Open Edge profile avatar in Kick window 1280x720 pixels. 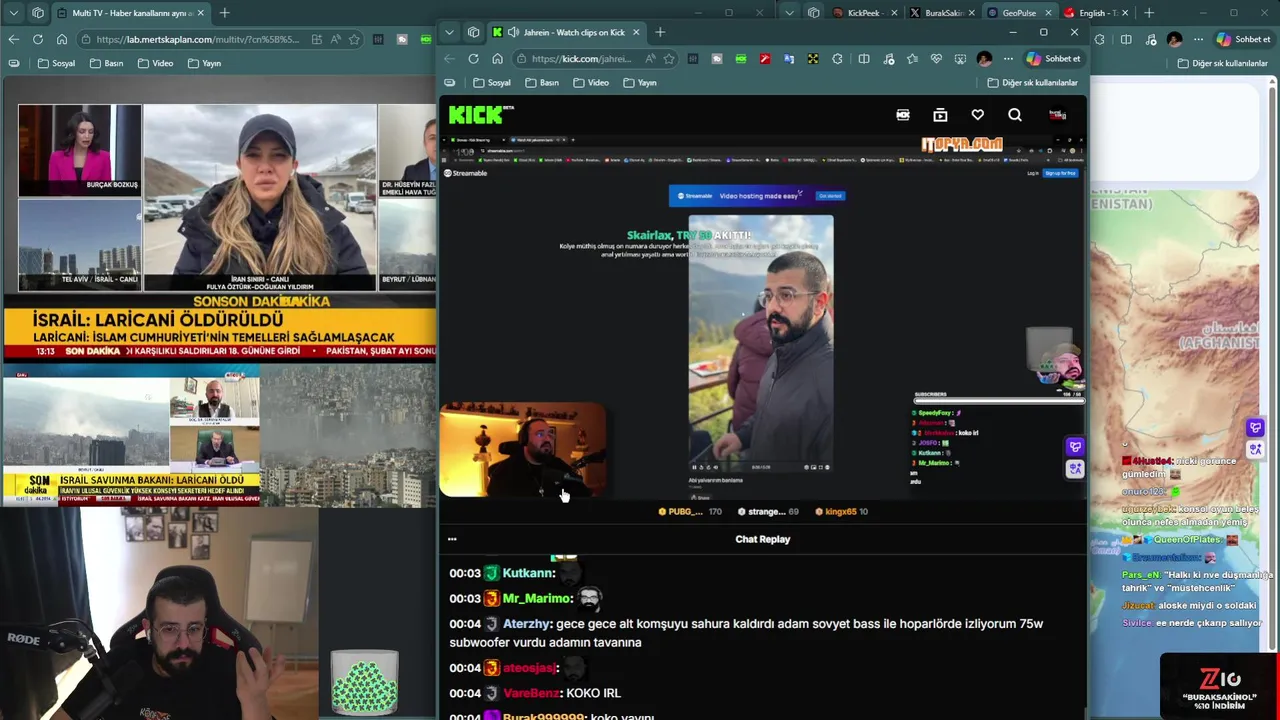click(984, 59)
